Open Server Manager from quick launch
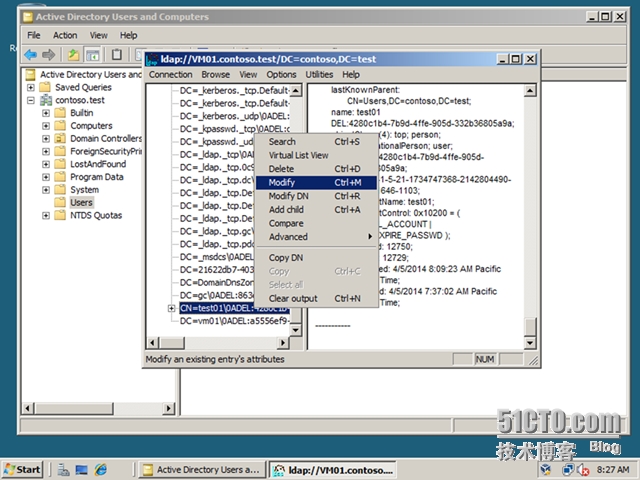 [63, 470]
